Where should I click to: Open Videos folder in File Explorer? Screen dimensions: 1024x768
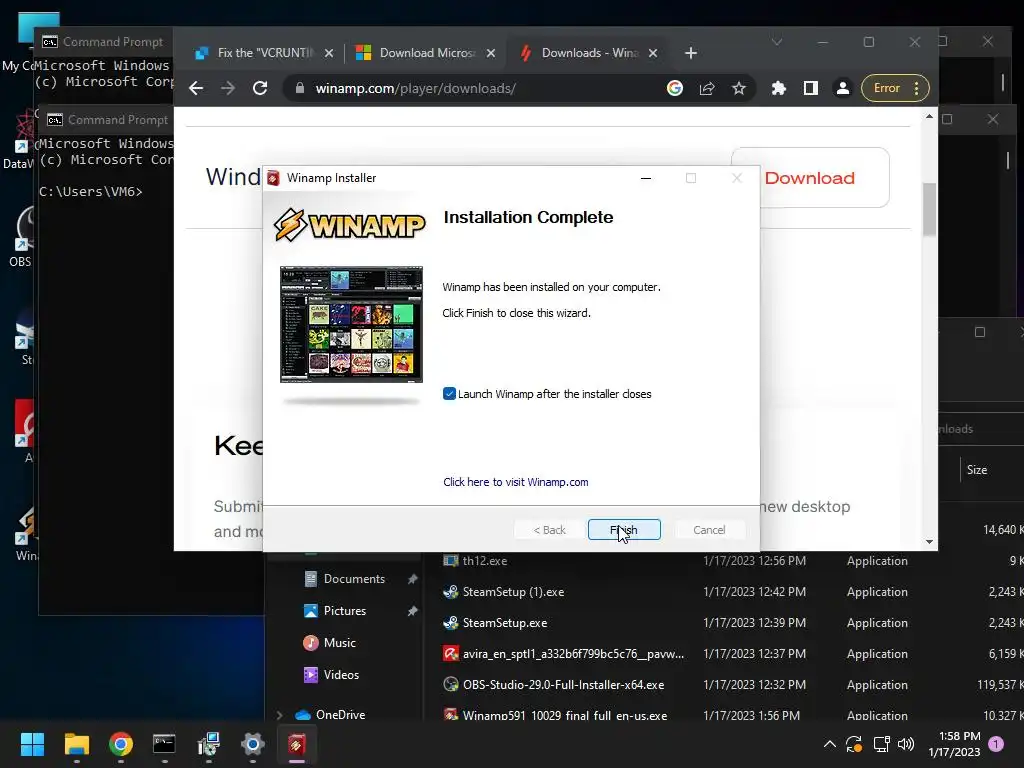(341, 675)
